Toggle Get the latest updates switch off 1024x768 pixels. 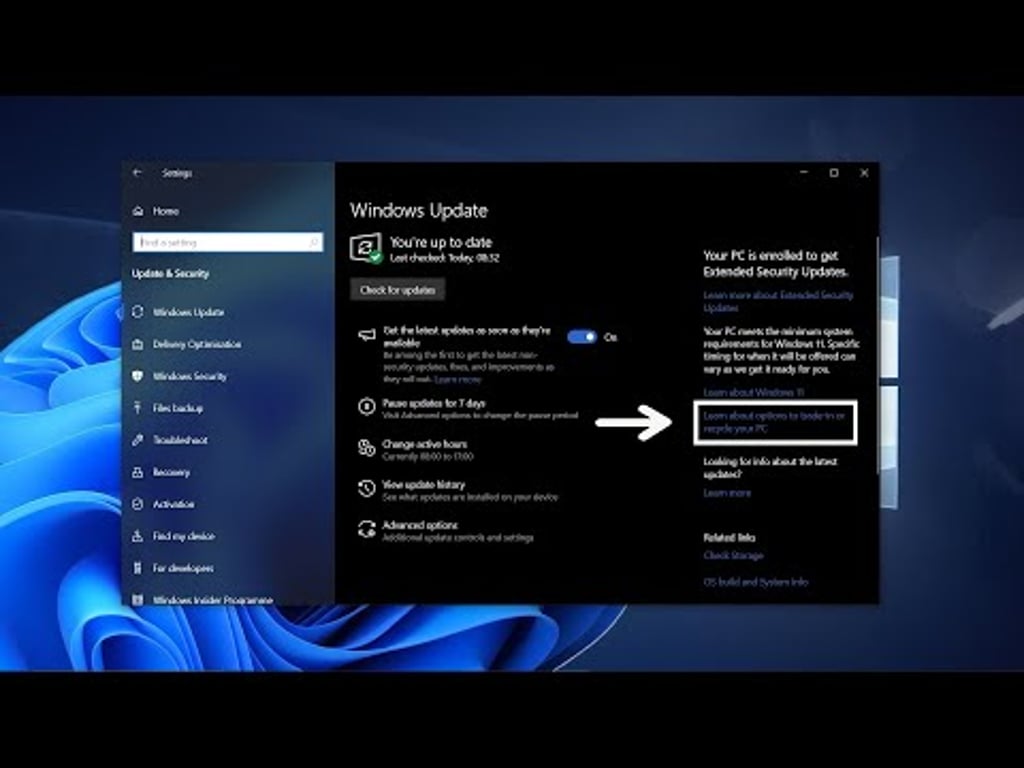[x=582, y=337]
